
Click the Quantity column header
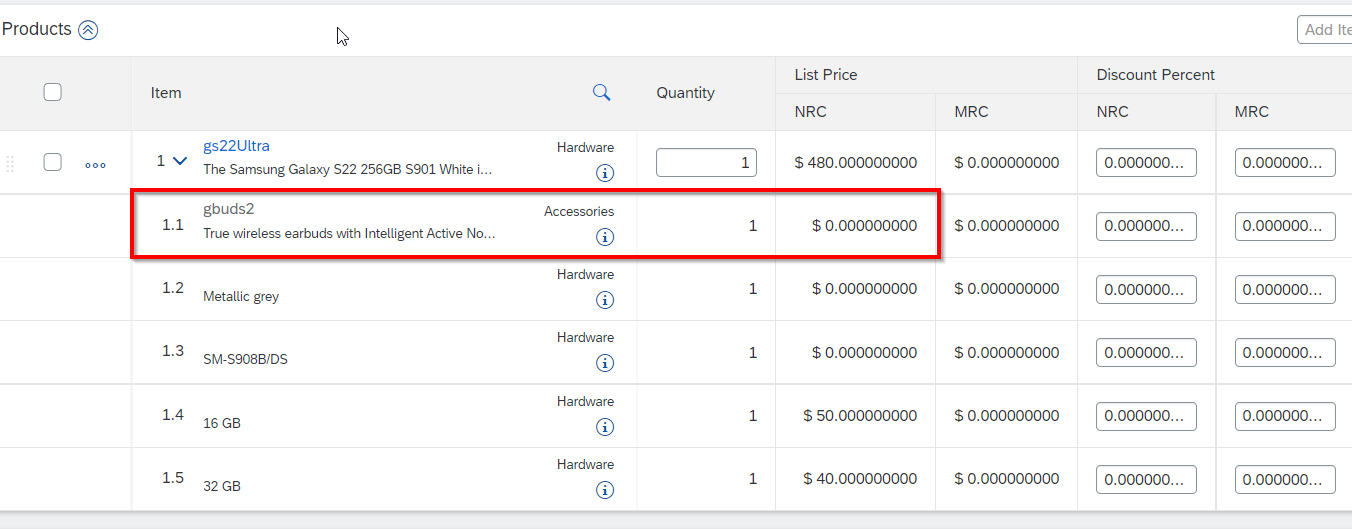tap(686, 93)
